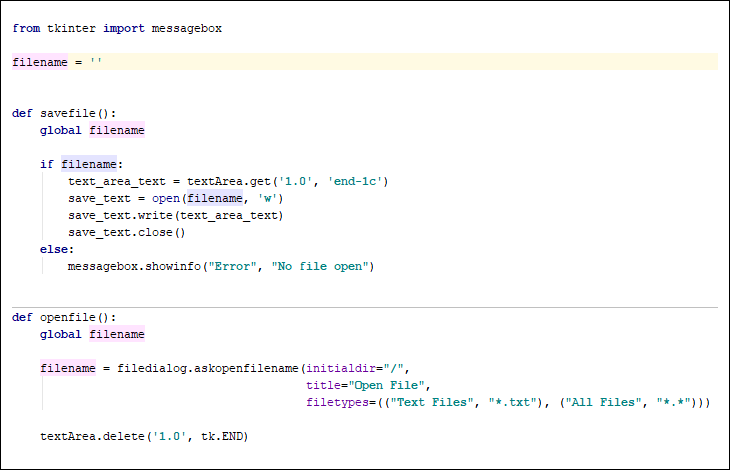Click 'filename' in savefile's global statement
Screen dimensions: 730x470
117,130
